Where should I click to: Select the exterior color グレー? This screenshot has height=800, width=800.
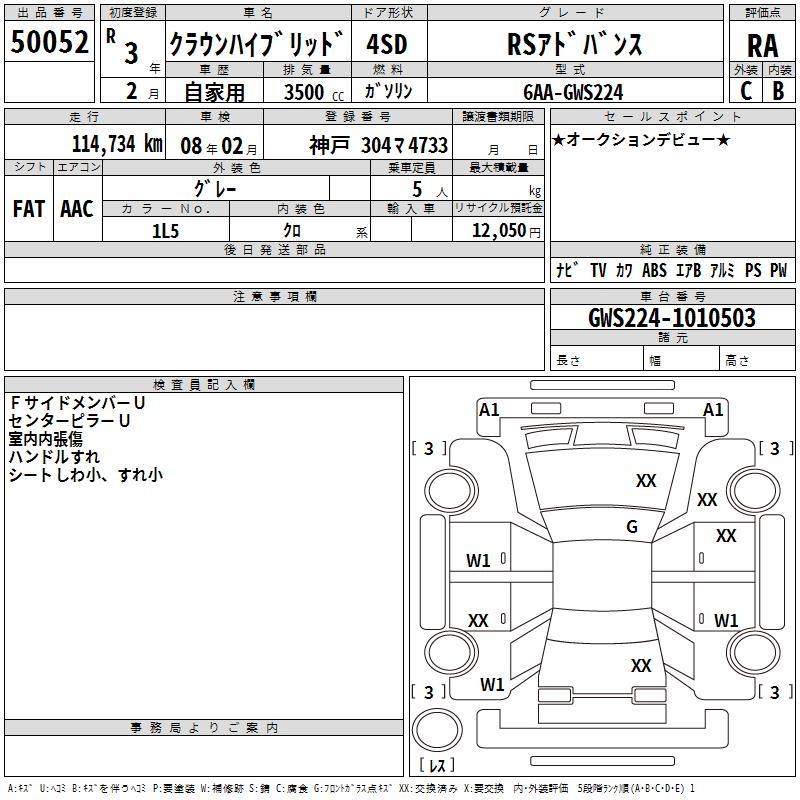point(215,189)
